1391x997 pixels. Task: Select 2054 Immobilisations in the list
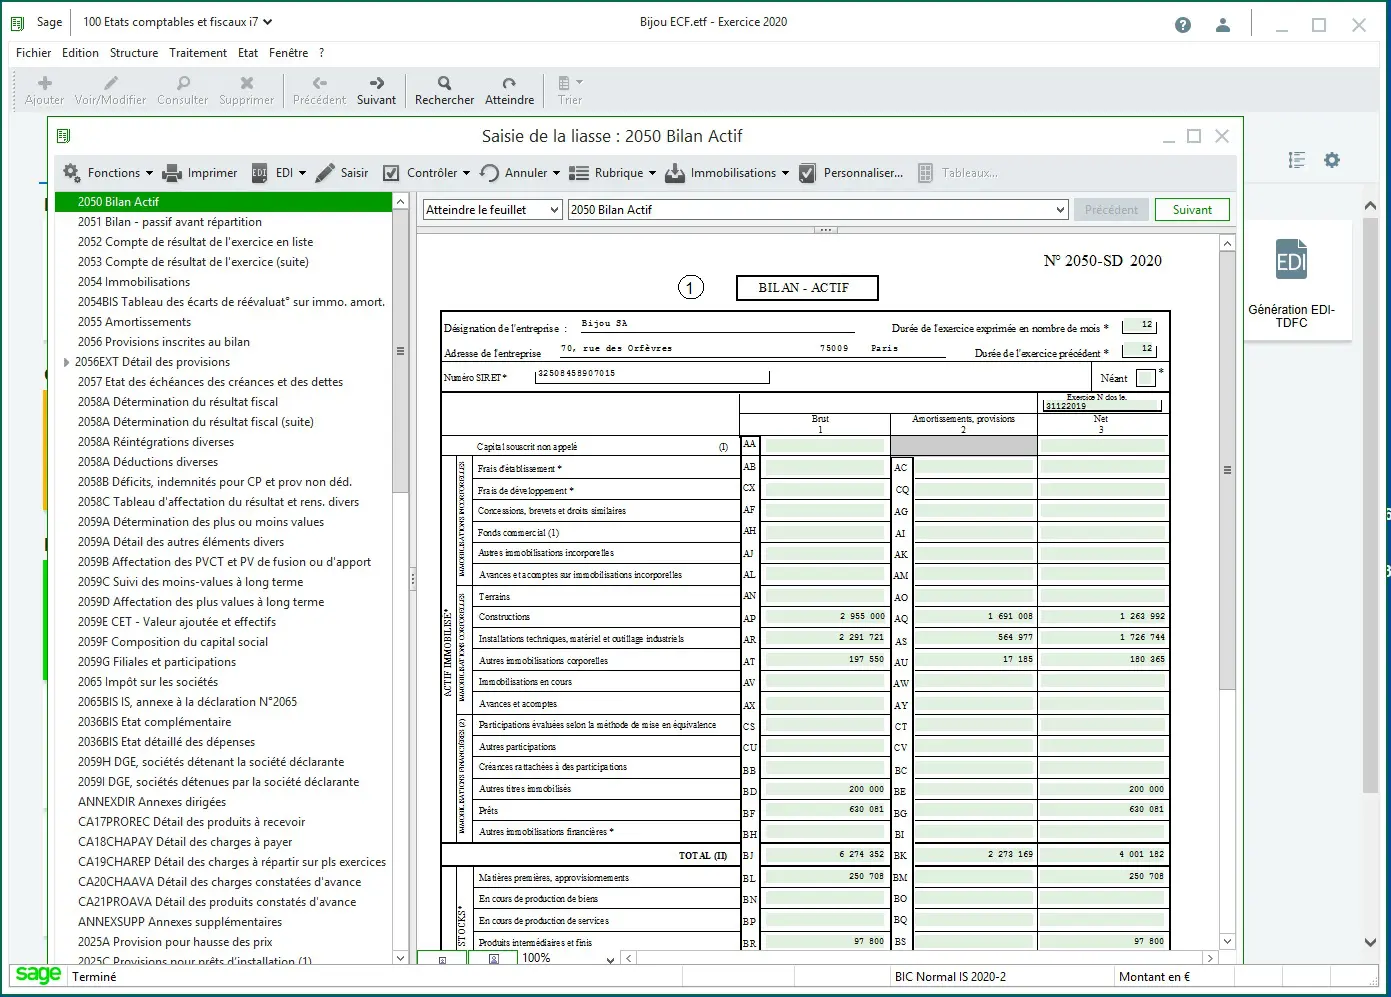tap(133, 282)
